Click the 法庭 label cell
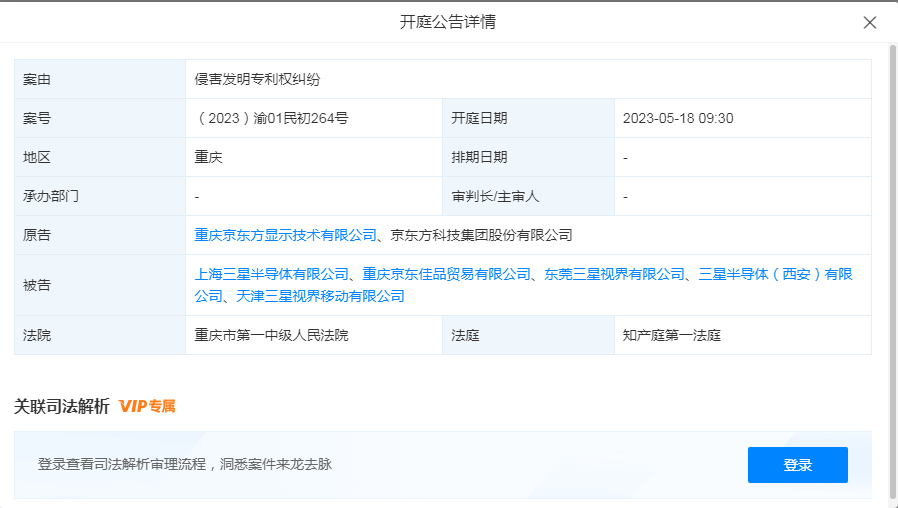Viewport: 898px width, 508px height. (x=528, y=335)
